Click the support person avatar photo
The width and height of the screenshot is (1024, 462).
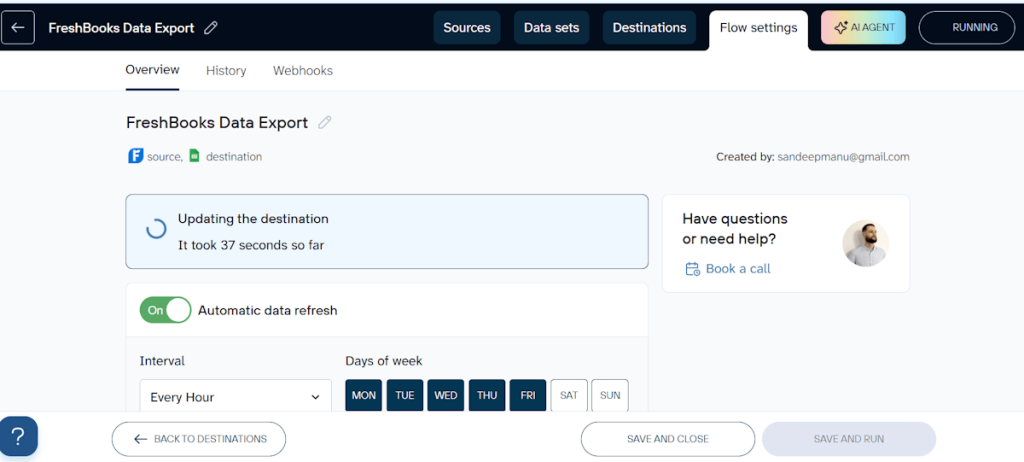point(865,243)
